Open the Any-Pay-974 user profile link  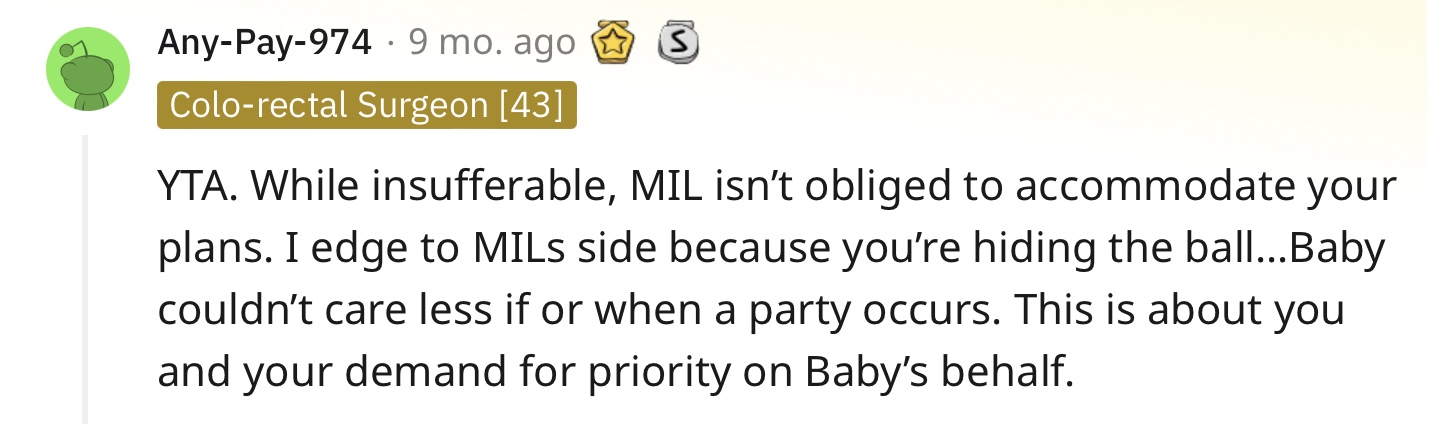pyautogui.click(x=264, y=42)
